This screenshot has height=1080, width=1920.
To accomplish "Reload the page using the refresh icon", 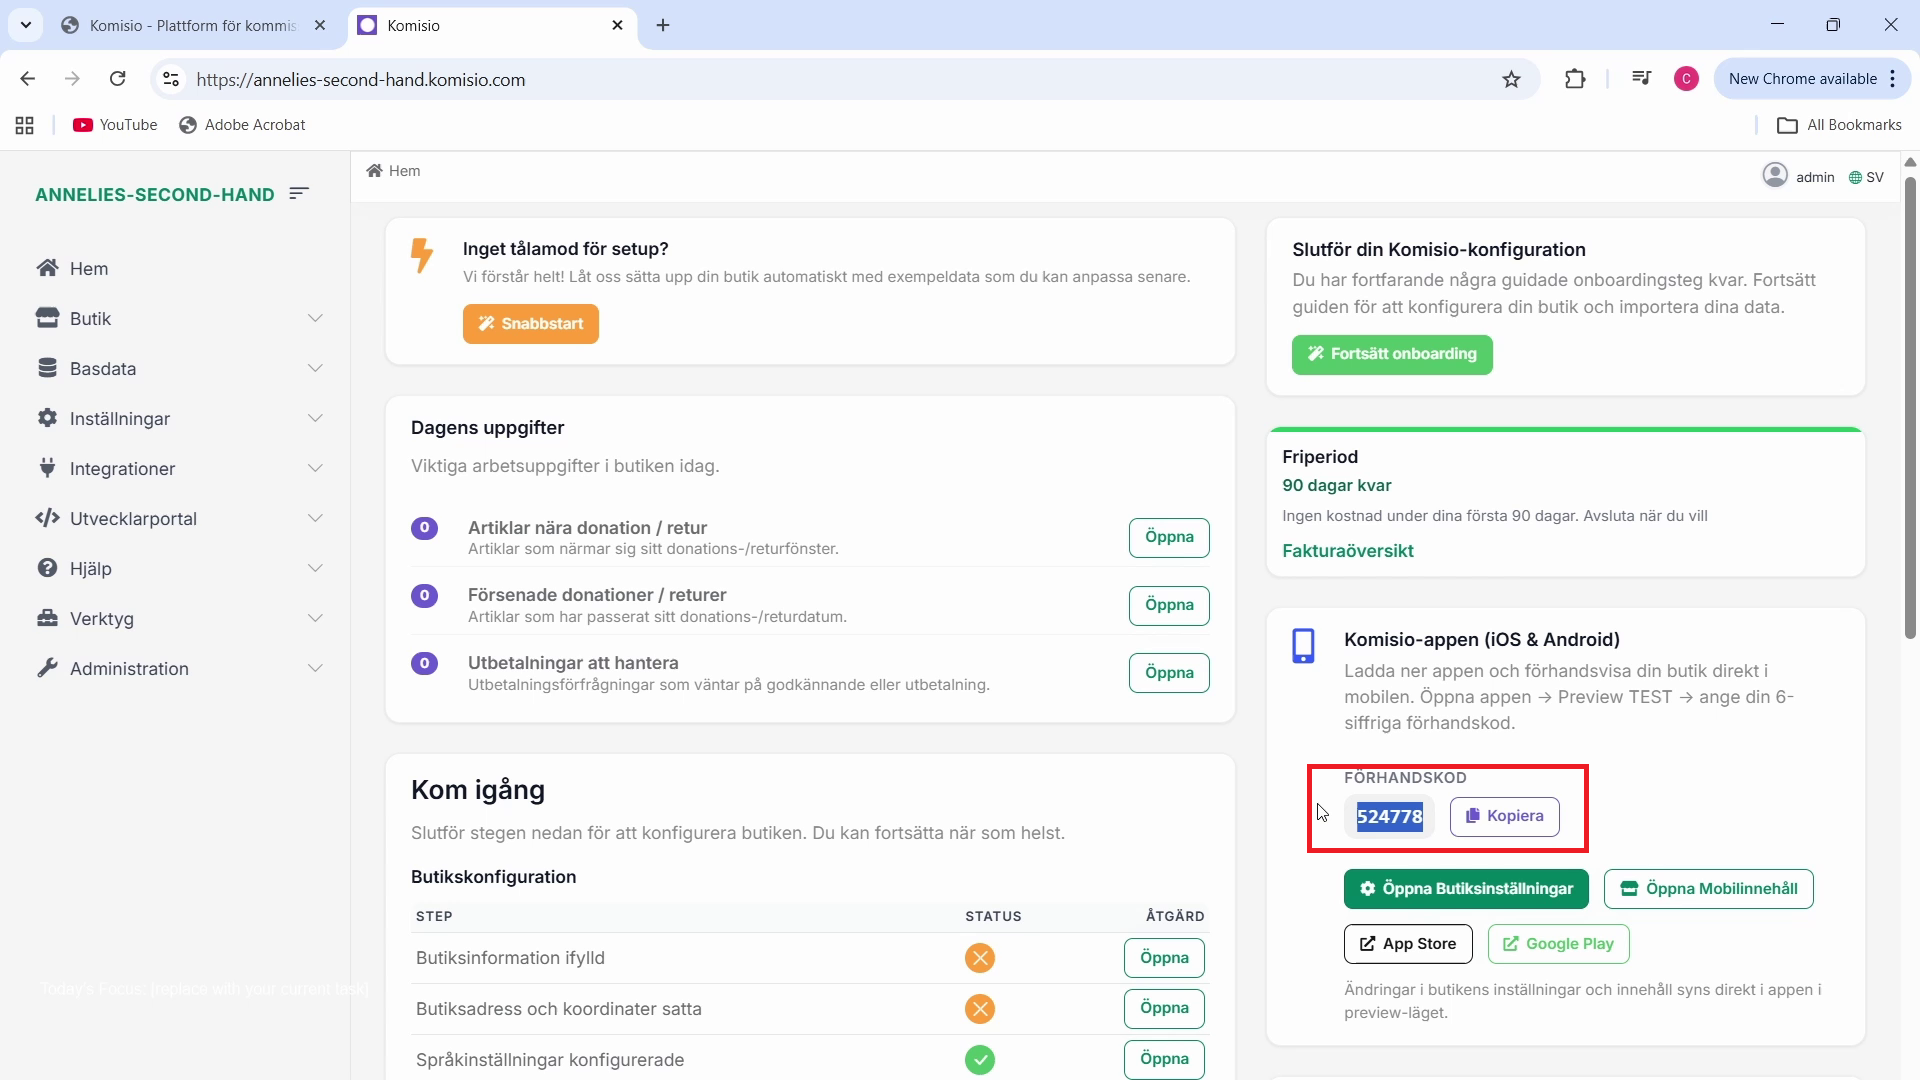I will [118, 79].
